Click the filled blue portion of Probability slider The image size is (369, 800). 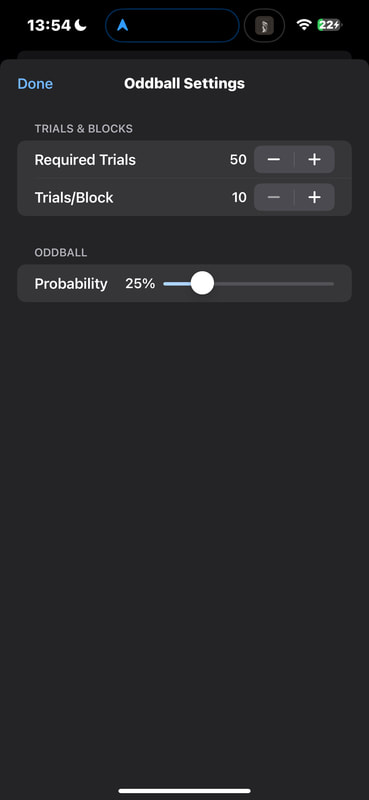click(177, 284)
